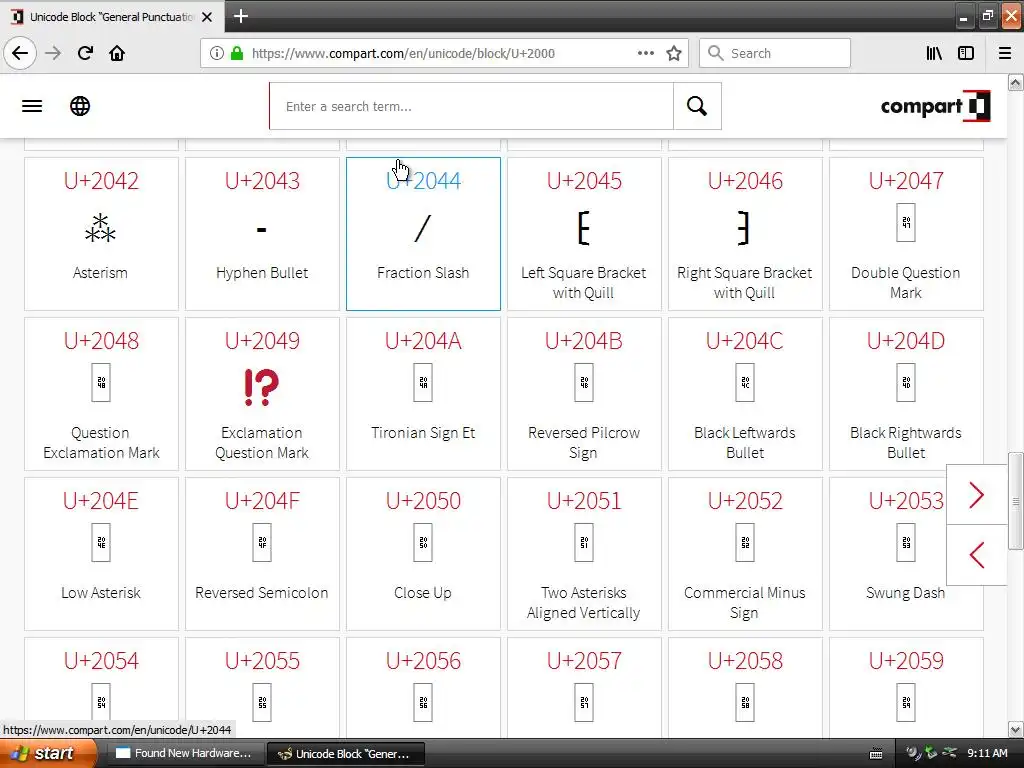Click the Compart logo
1024x768 pixels.
pos(935,106)
